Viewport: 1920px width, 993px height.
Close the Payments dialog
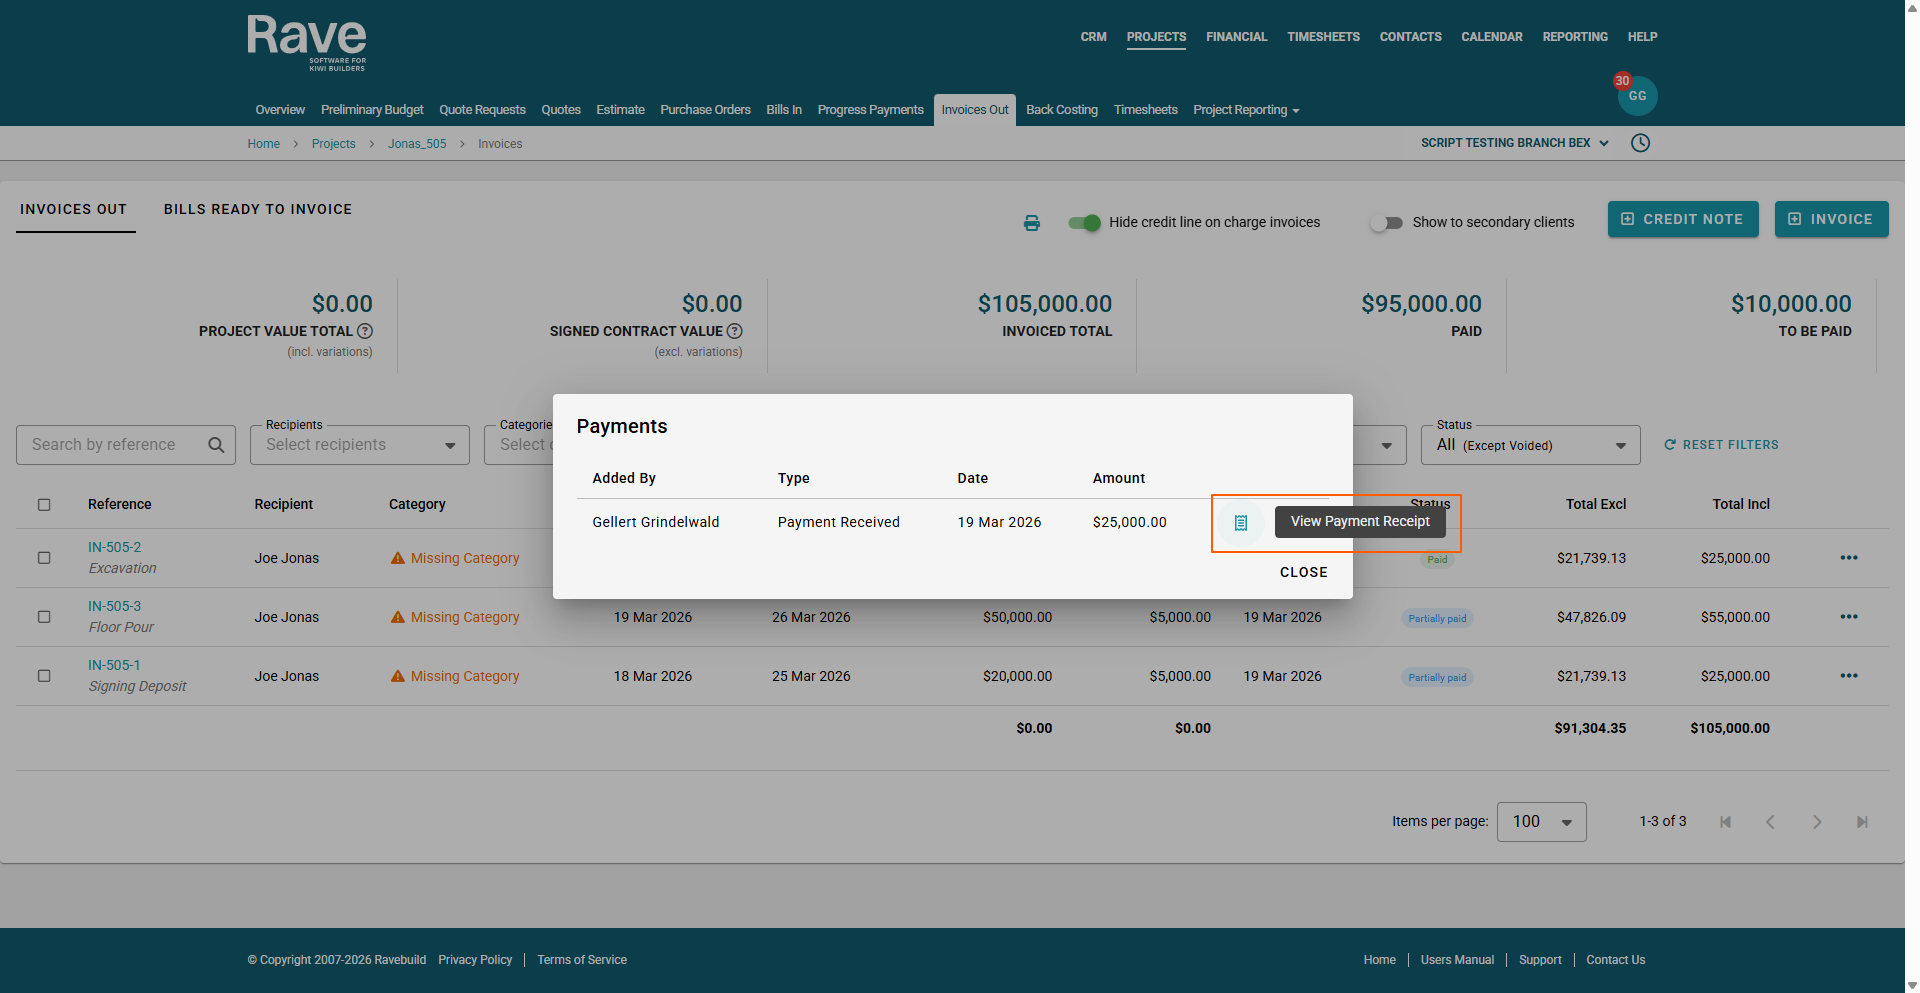[x=1303, y=573]
